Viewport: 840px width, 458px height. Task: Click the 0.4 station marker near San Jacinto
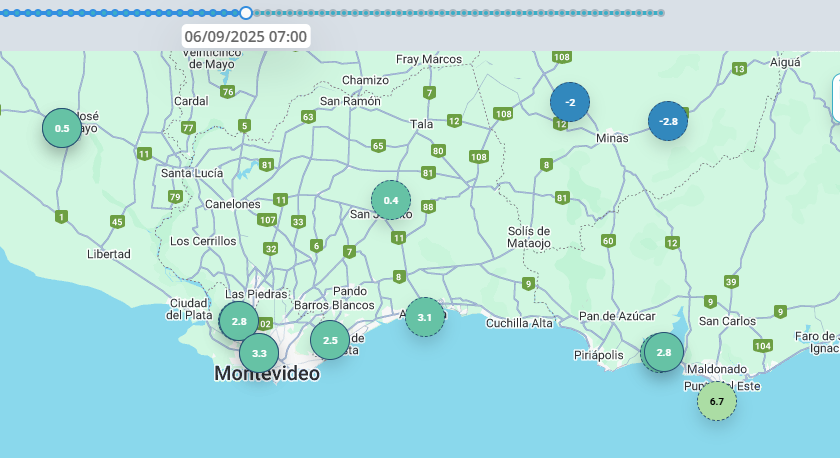(391, 200)
